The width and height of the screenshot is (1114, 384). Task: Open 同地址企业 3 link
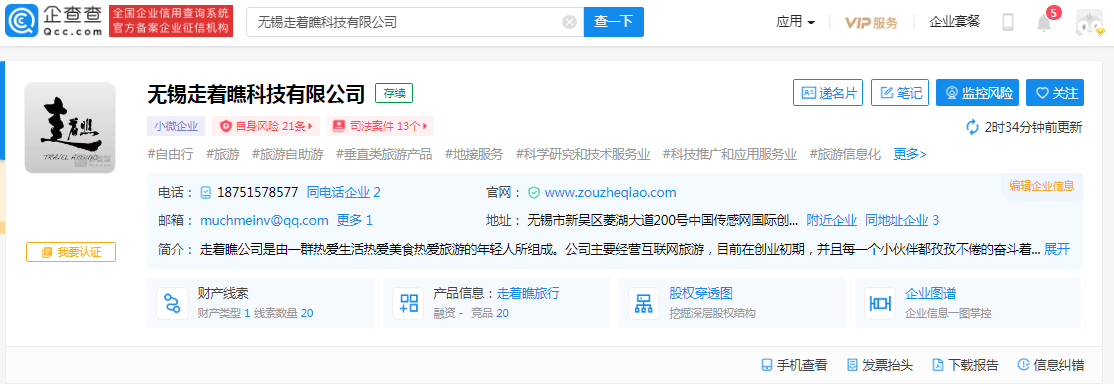tap(902, 220)
